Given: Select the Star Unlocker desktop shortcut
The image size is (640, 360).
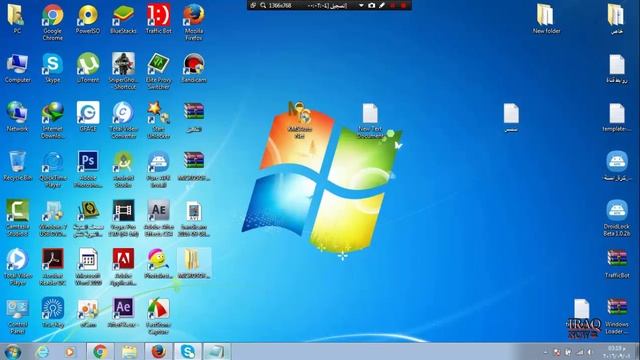Looking at the screenshot, I should click(158, 119).
